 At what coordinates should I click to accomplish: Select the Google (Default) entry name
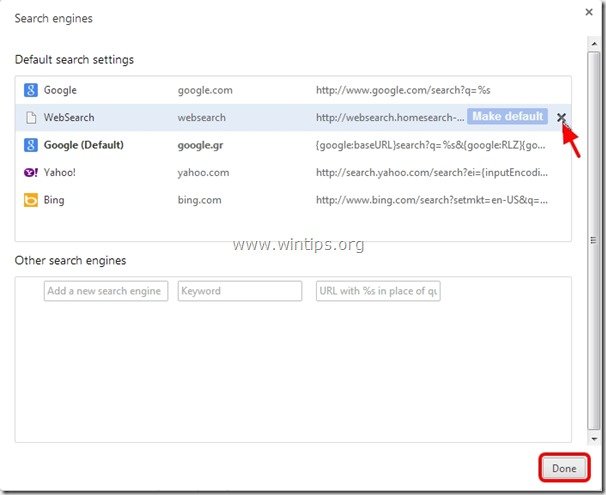[x=84, y=145]
